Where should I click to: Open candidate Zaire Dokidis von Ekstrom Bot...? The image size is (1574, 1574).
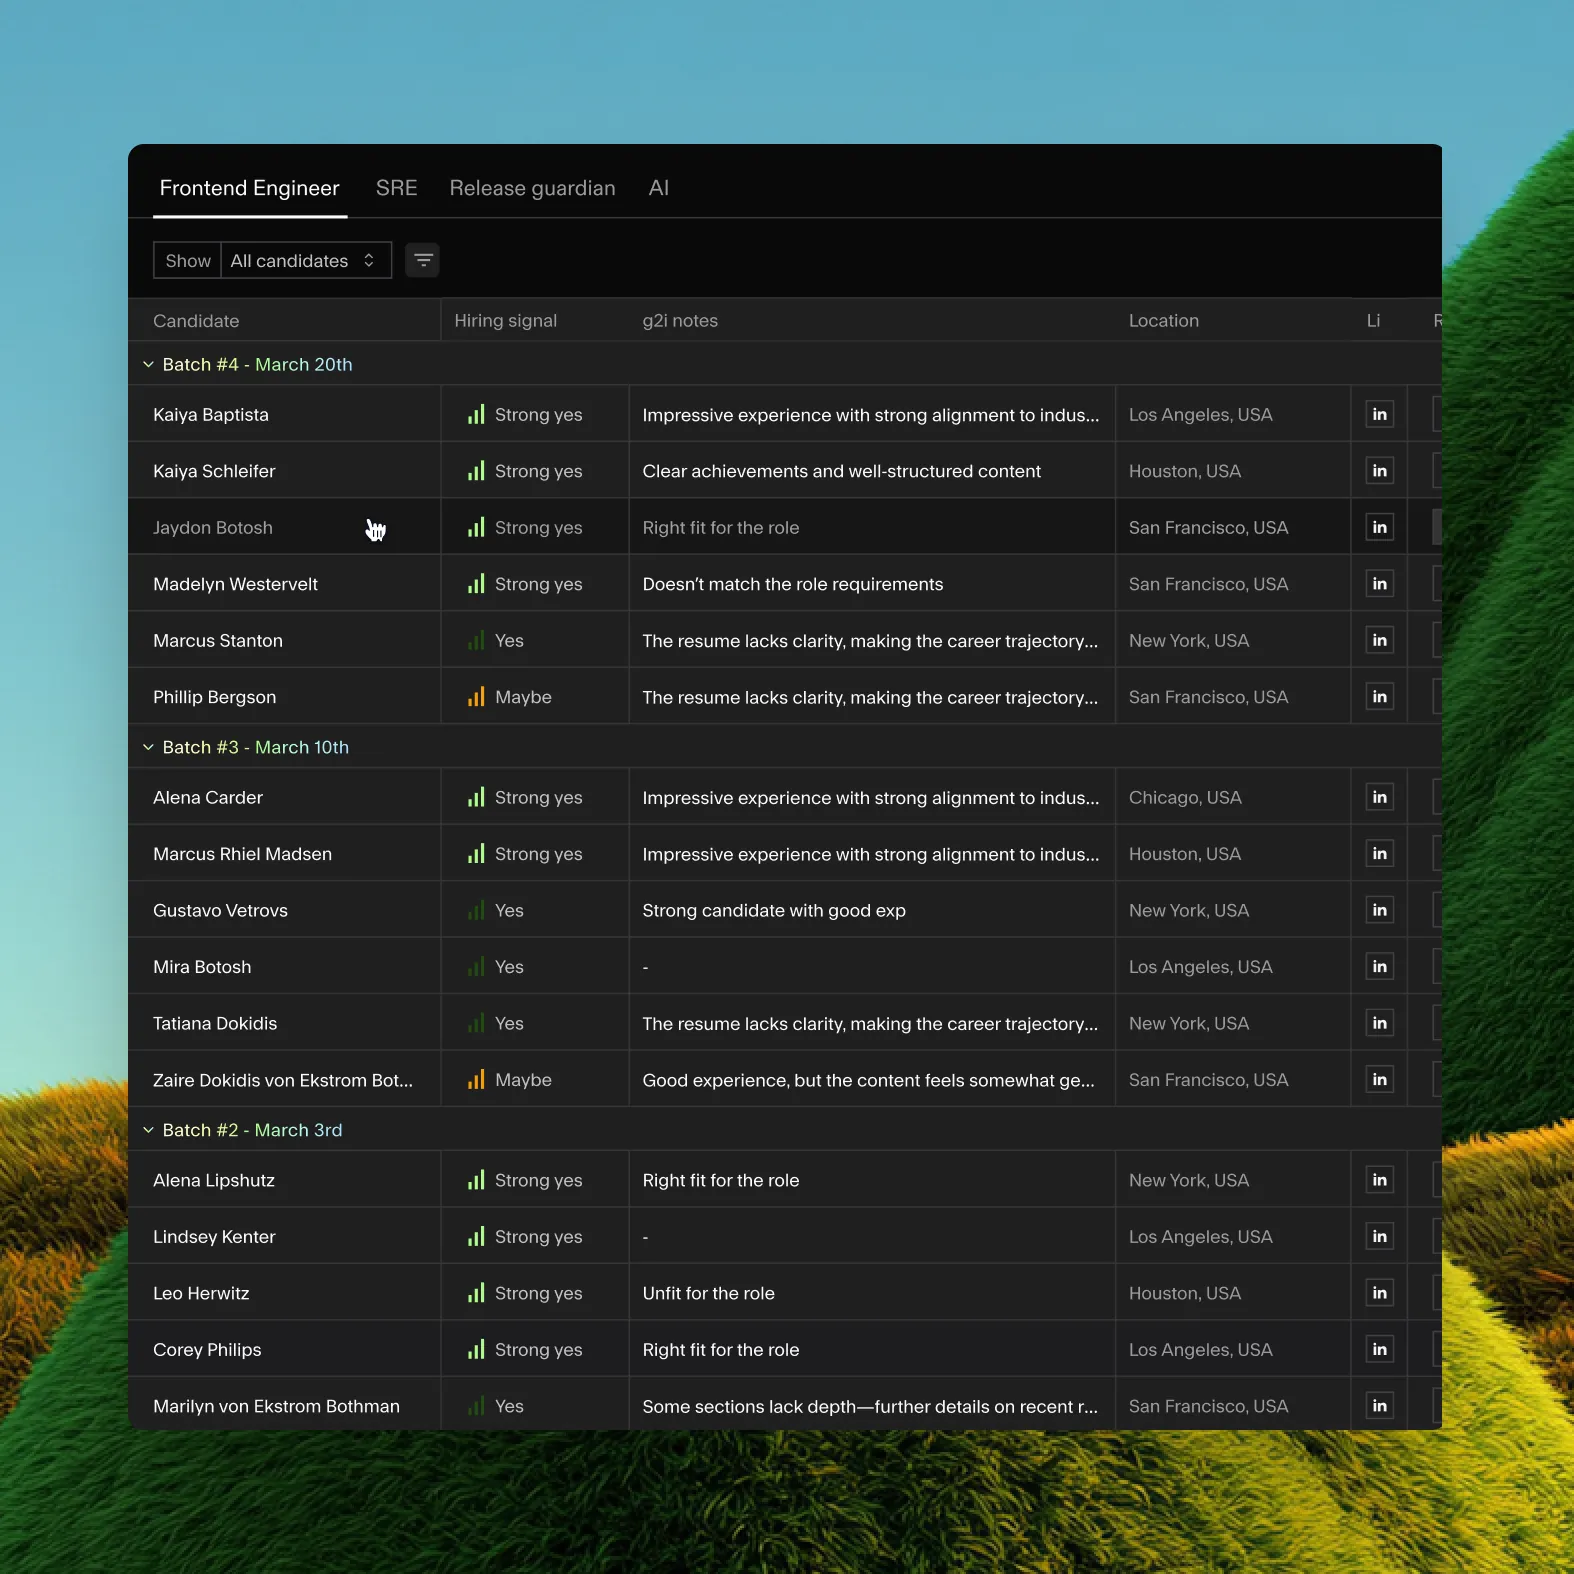click(x=283, y=1080)
